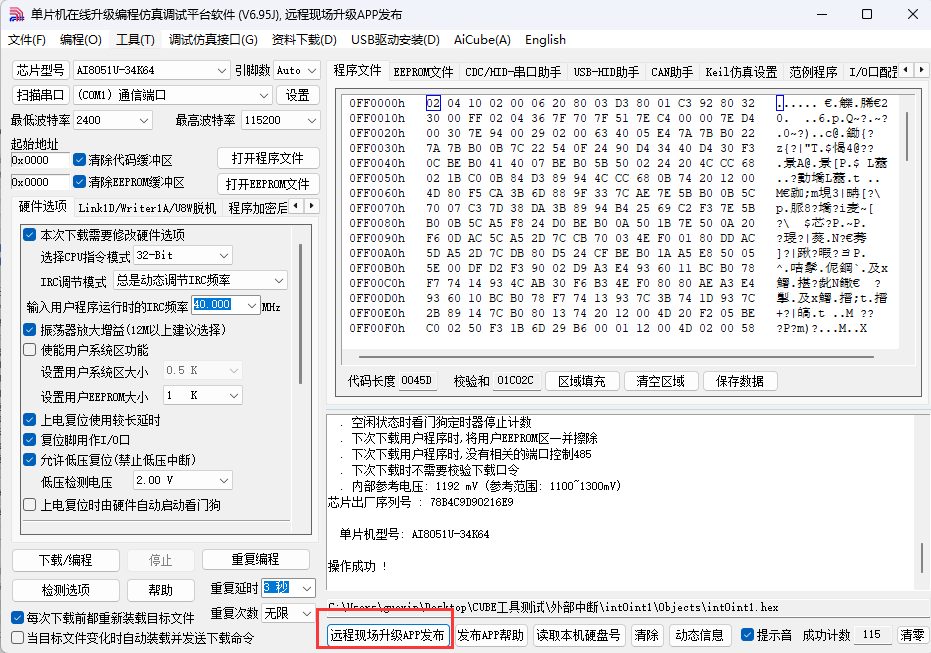Toggle the 提示音 checkbox
Screen dimensions: 931x653
point(748,635)
